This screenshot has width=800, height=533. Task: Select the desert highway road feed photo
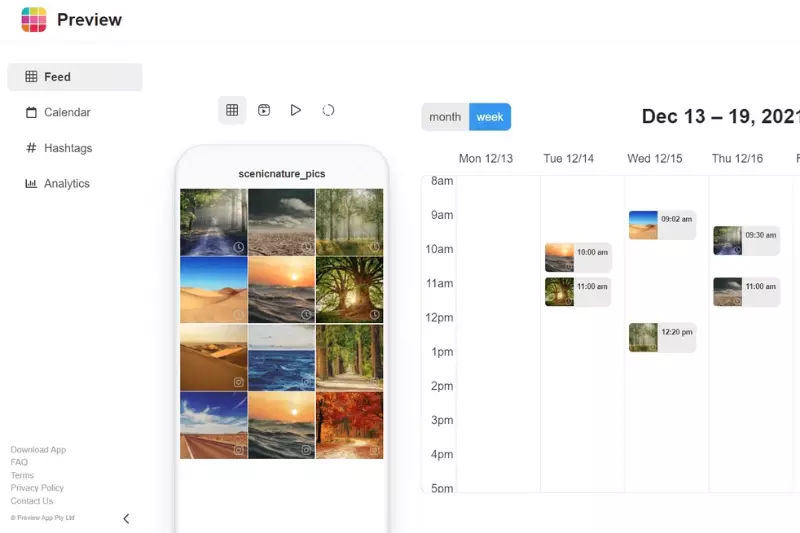214,425
